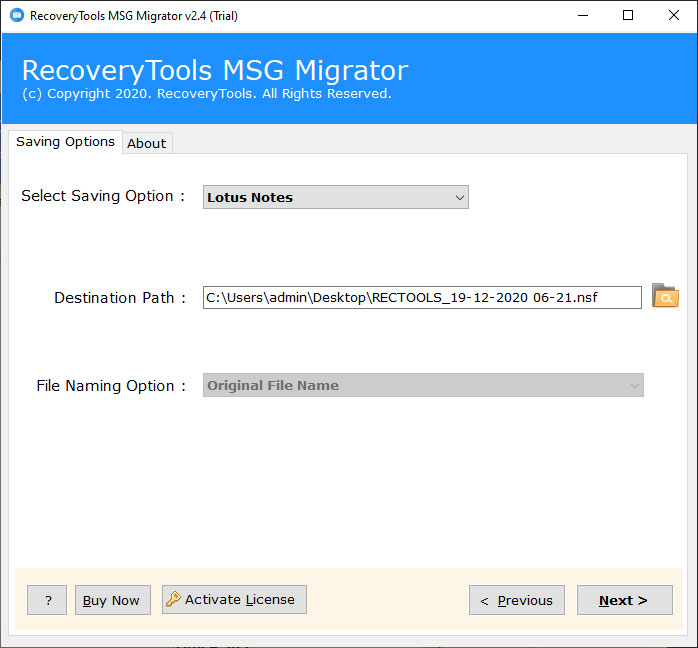698x648 pixels.
Task: Open the Select Saving Option dropdown
Action: click(x=336, y=197)
